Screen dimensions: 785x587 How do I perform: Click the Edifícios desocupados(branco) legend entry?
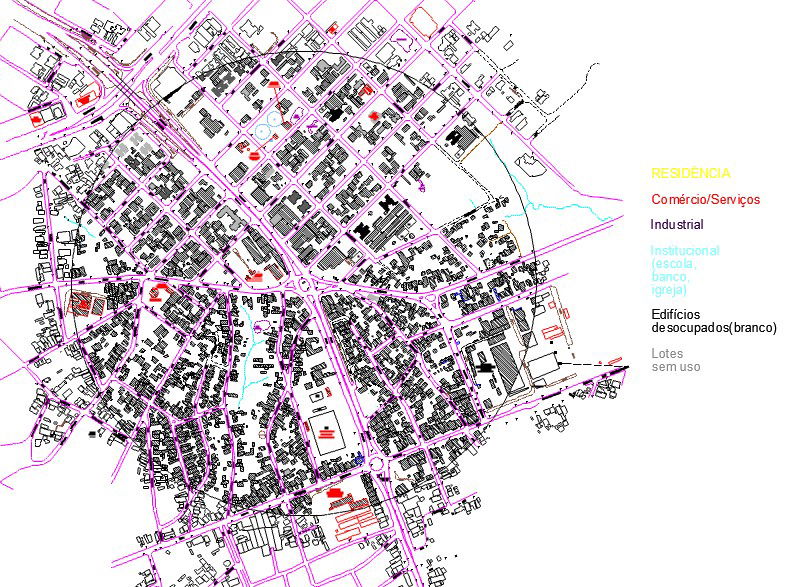[x=713, y=321]
